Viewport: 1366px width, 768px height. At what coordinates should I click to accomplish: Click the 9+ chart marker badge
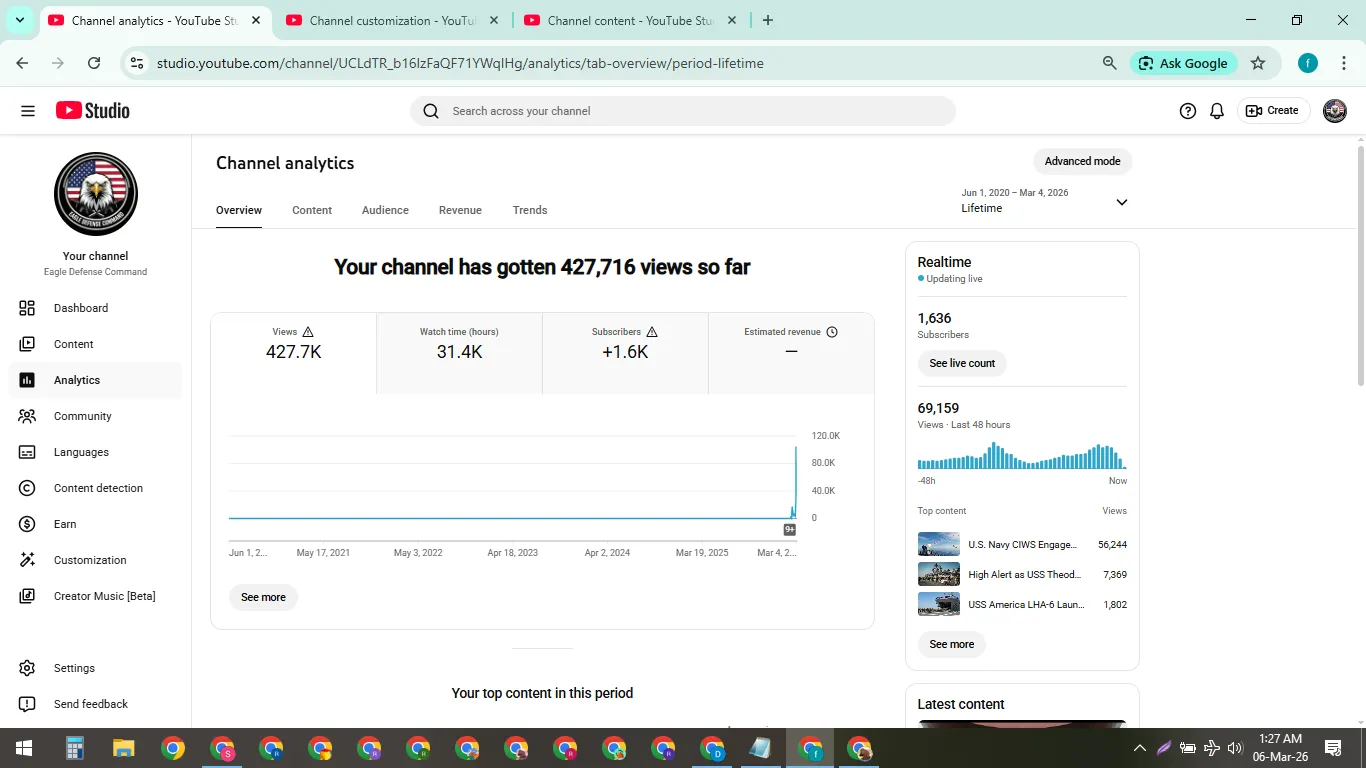coord(790,530)
